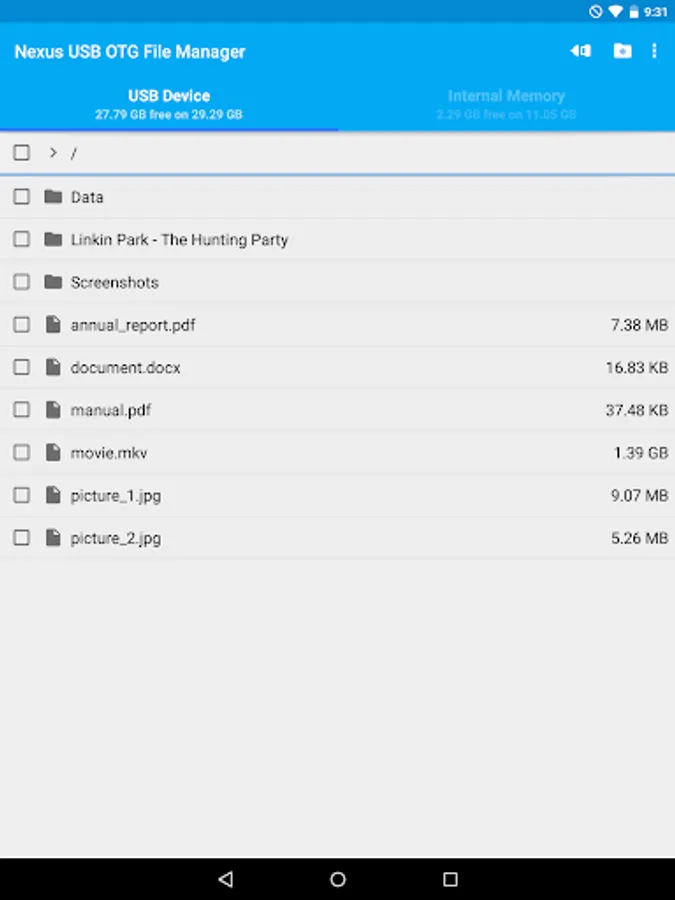This screenshot has height=900, width=675.
Task: Select the movie.mkv checkbox
Action: point(22,453)
